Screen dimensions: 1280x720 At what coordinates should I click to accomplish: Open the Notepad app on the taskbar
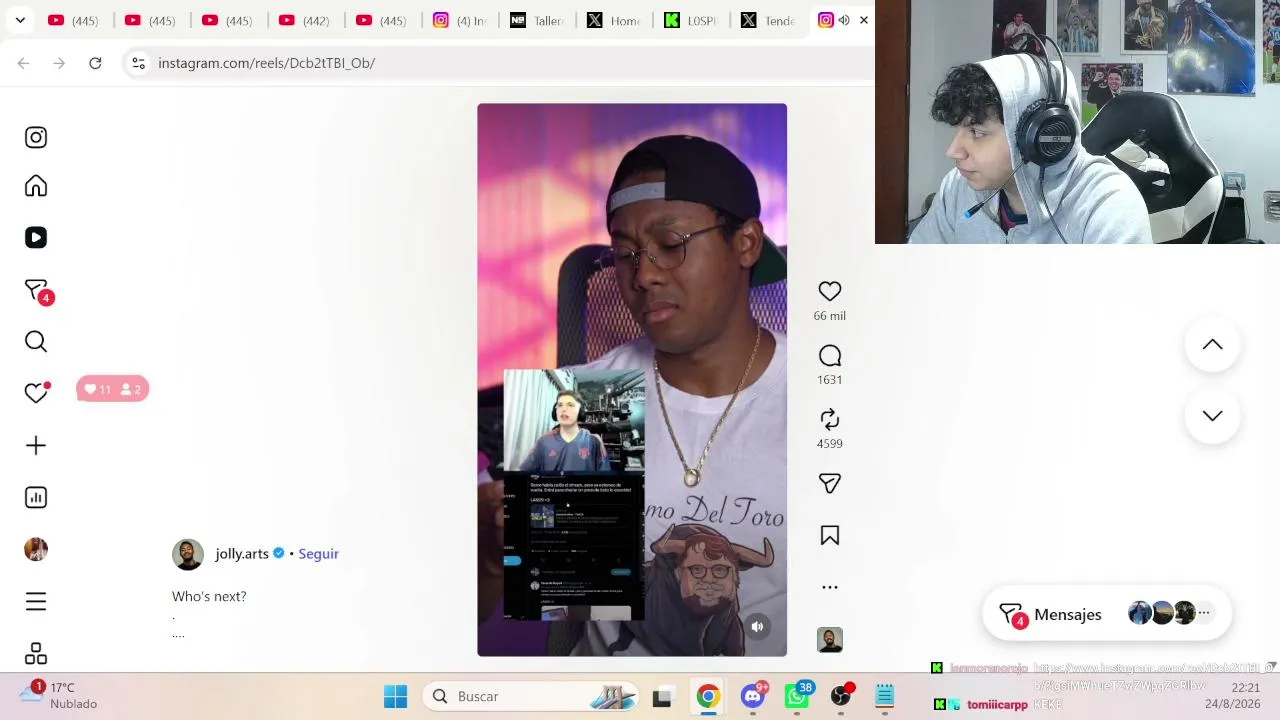tap(885, 696)
